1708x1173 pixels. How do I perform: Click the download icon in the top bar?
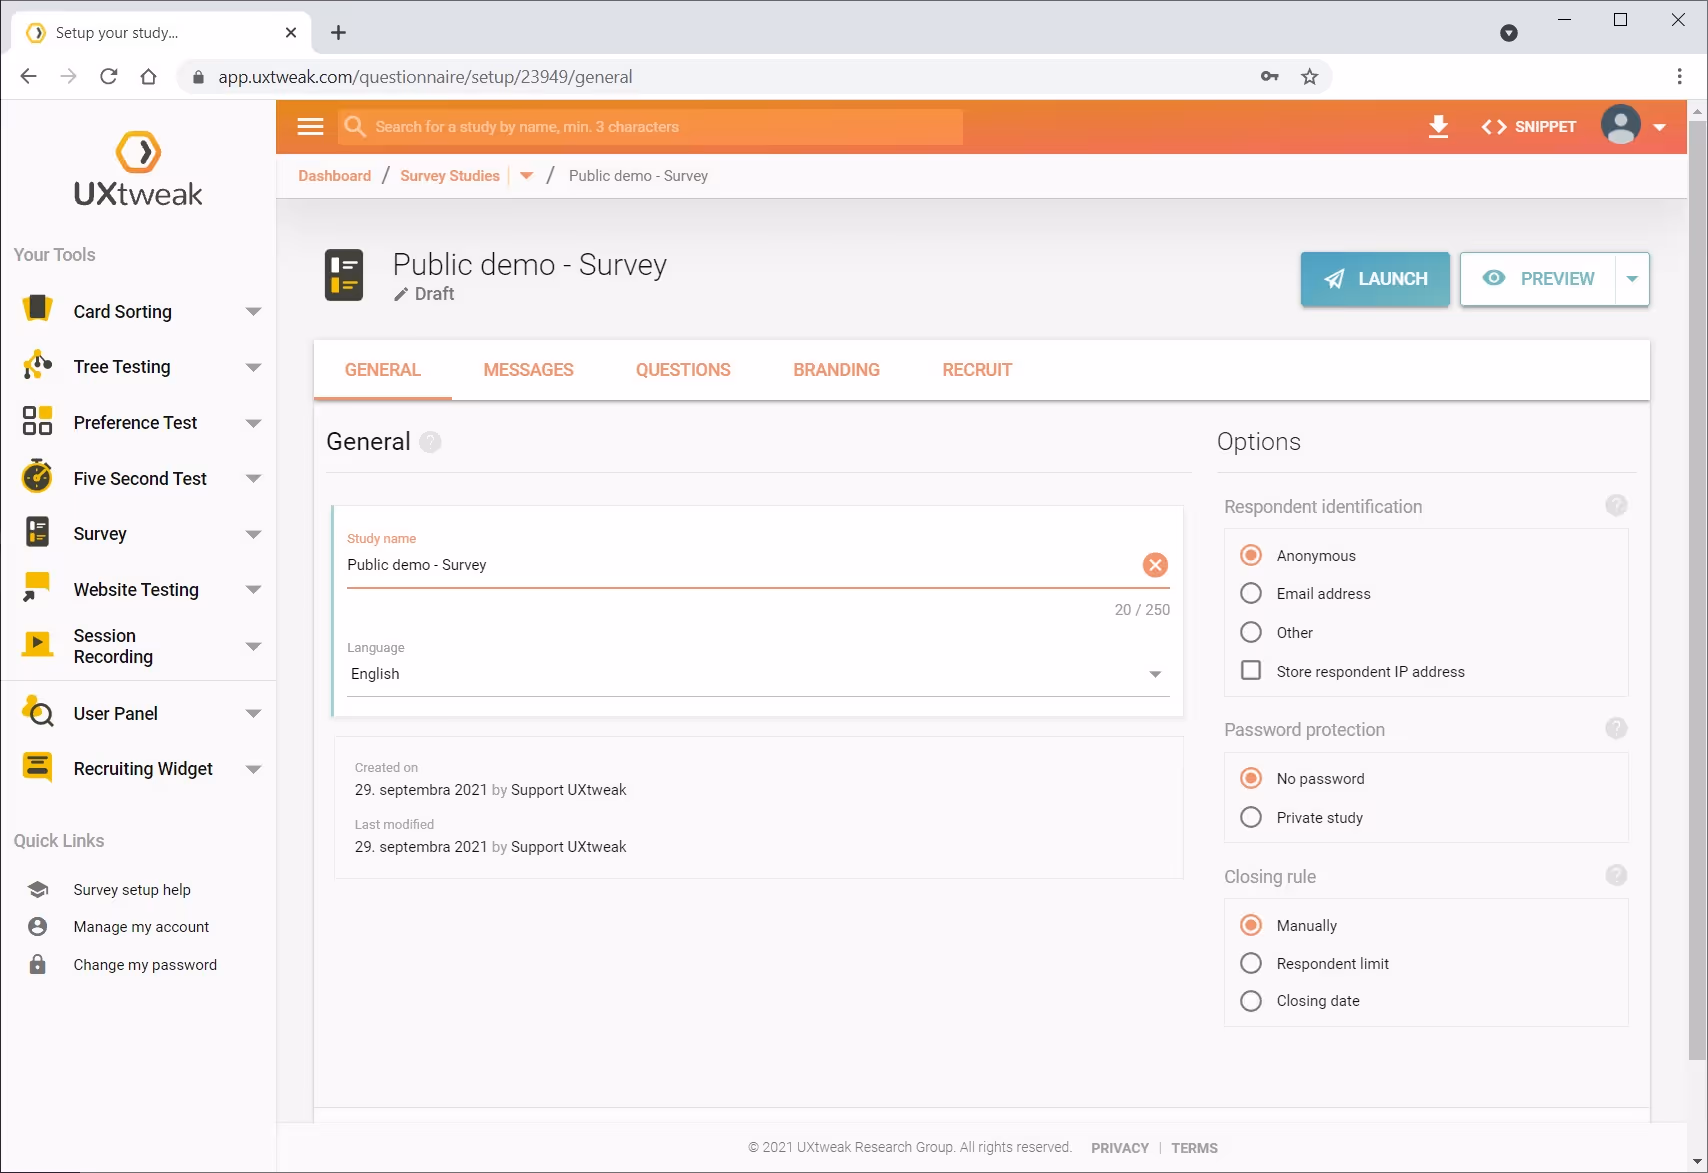click(1439, 126)
